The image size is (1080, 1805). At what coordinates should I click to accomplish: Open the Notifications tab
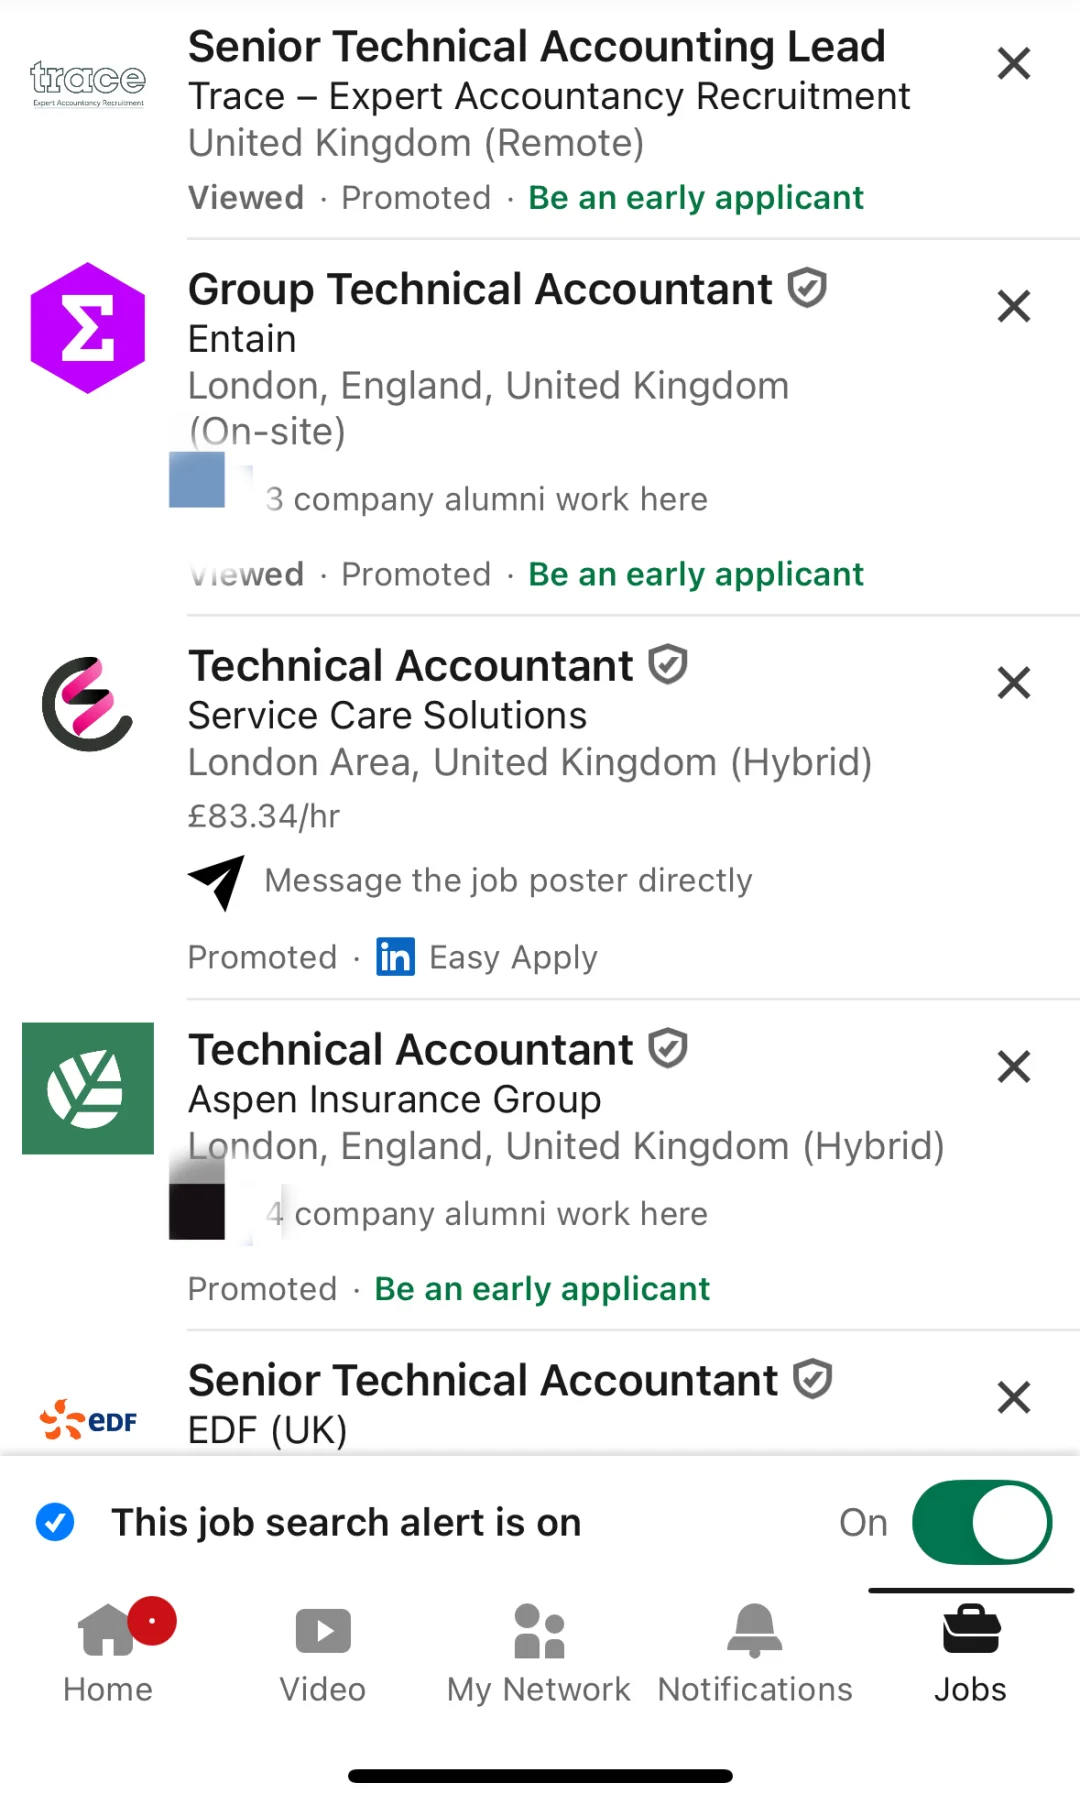pyautogui.click(x=755, y=1652)
